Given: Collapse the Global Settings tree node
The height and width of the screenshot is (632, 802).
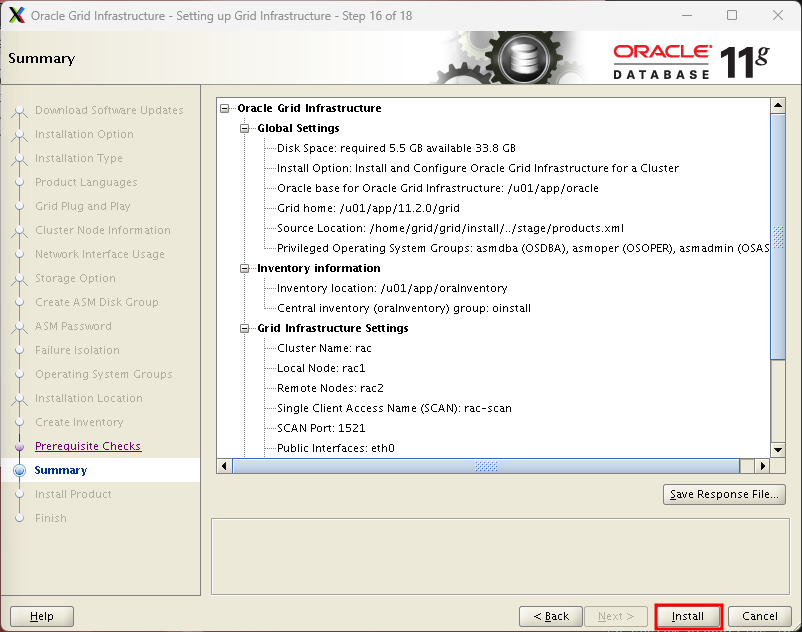Looking at the screenshot, I should (x=244, y=128).
